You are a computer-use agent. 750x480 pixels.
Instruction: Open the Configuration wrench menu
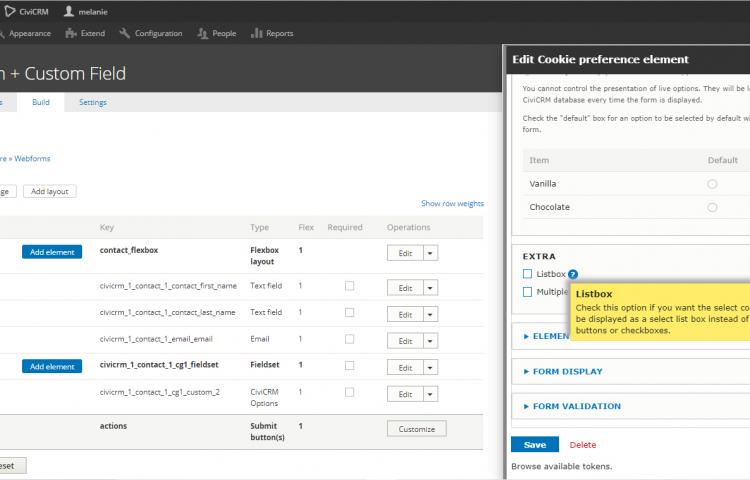[125, 33]
